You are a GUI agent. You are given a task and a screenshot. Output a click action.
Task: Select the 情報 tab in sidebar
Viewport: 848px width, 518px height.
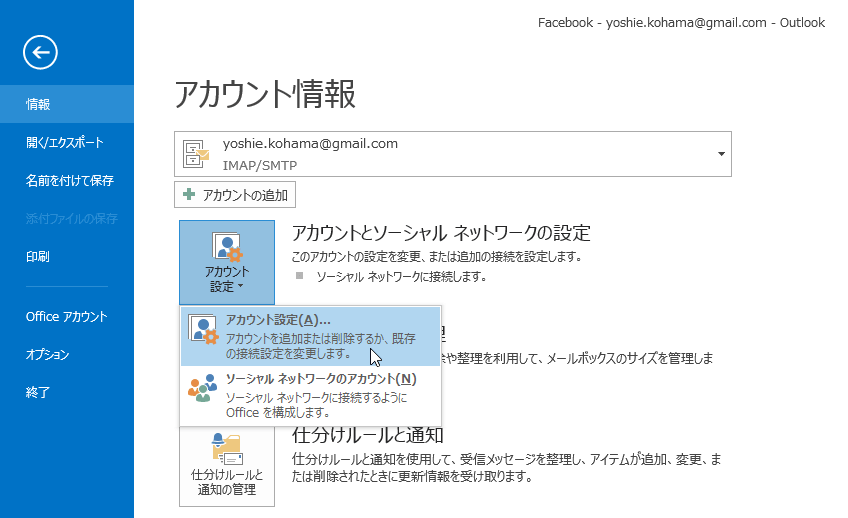[67, 104]
